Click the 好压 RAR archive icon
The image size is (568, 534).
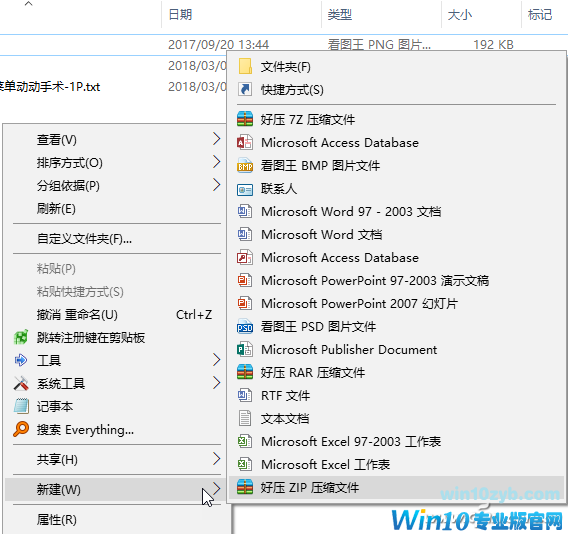245,372
